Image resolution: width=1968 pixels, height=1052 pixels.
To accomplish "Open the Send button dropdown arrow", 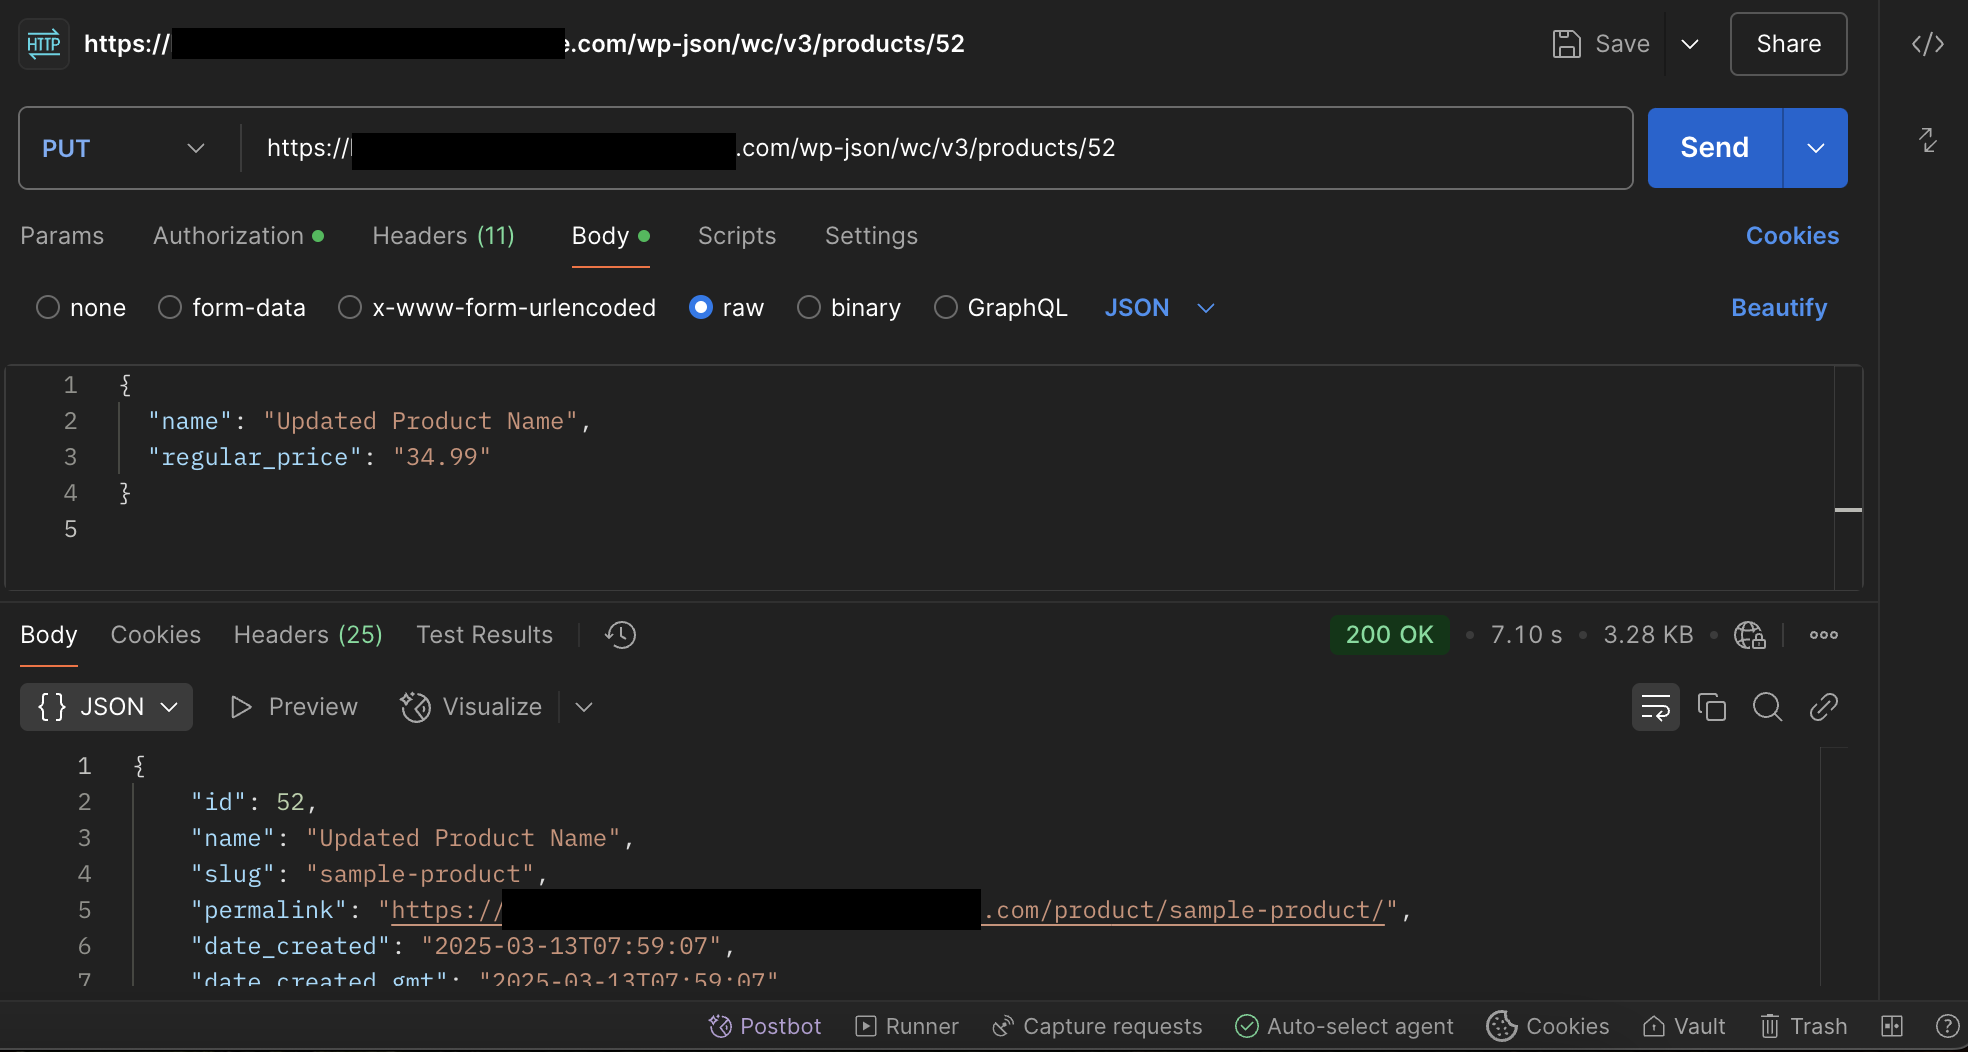I will pyautogui.click(x=1816, y=148).
